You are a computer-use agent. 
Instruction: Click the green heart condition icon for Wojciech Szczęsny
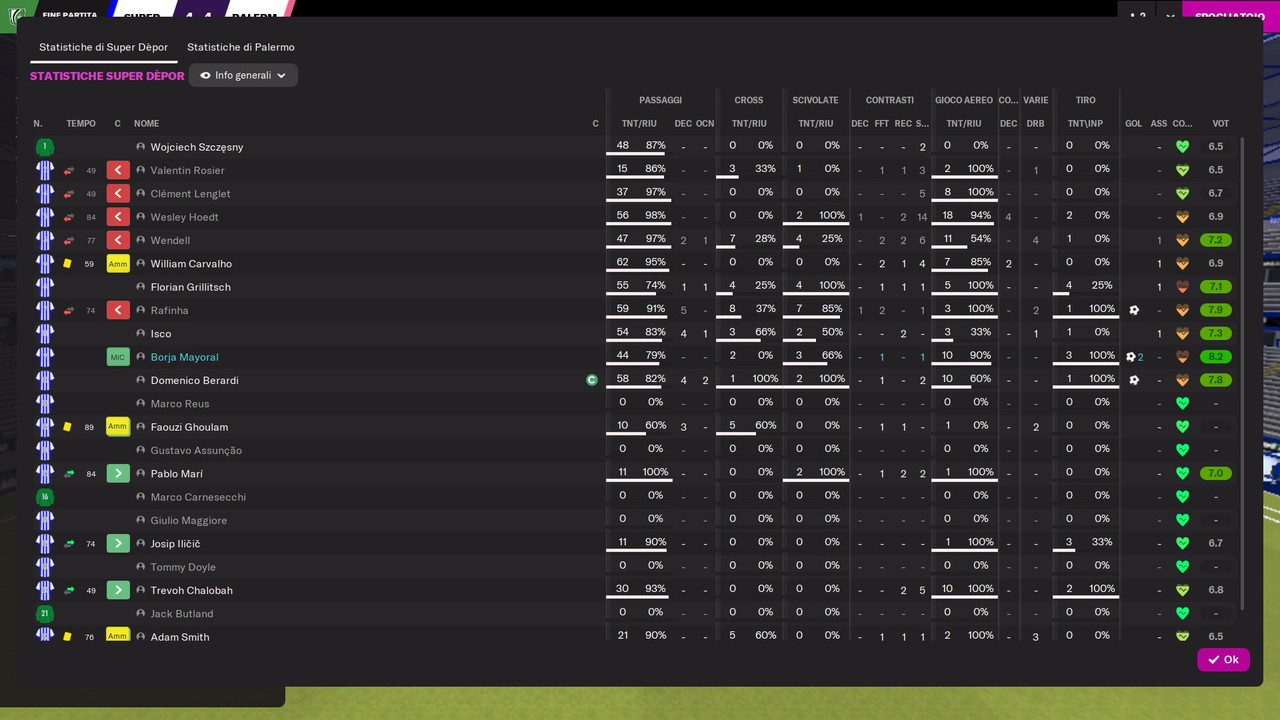pyautogui.click(x=1182, y=146)
